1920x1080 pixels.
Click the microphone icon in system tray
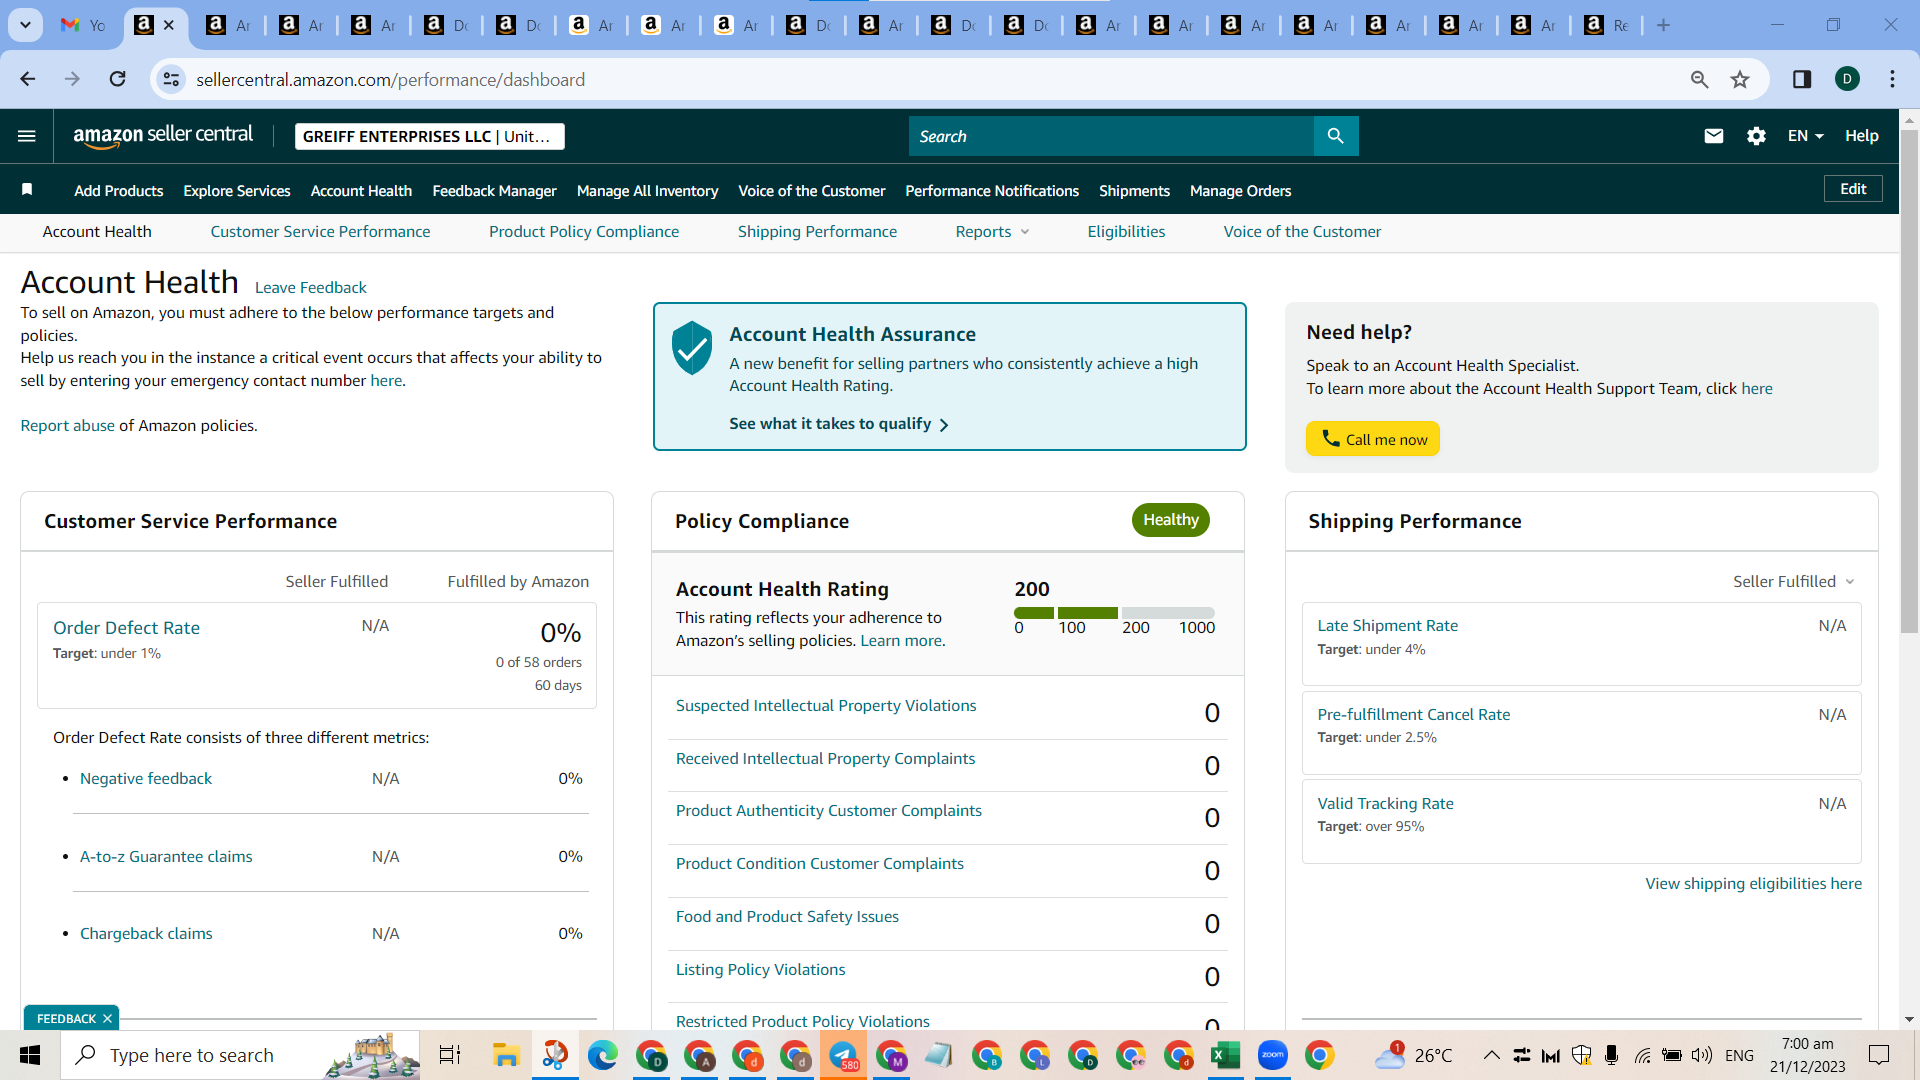tap(1611, 1055)
